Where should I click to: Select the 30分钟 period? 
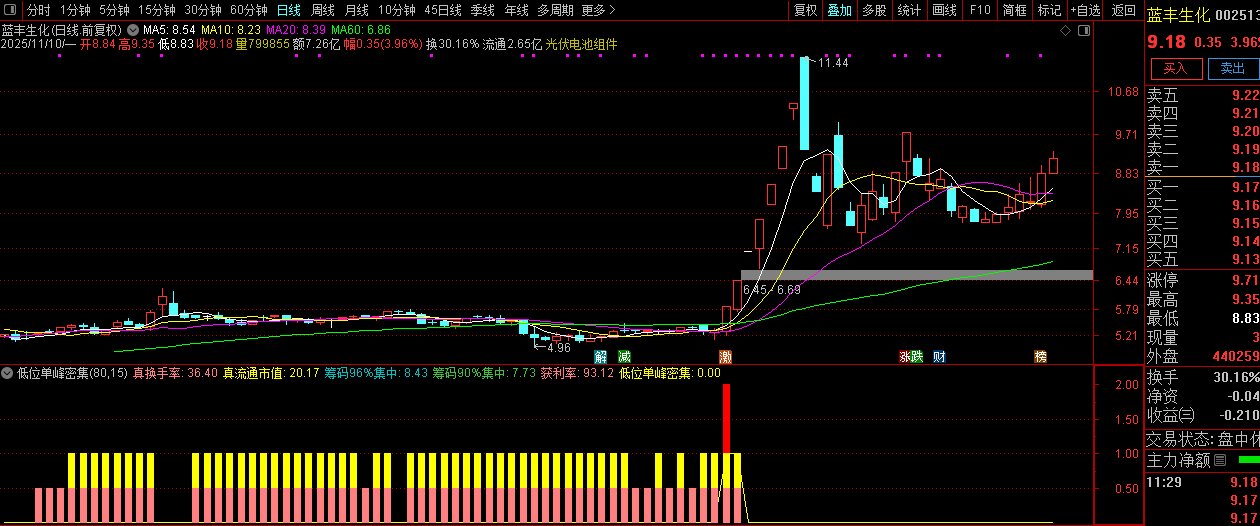[203, 10]
